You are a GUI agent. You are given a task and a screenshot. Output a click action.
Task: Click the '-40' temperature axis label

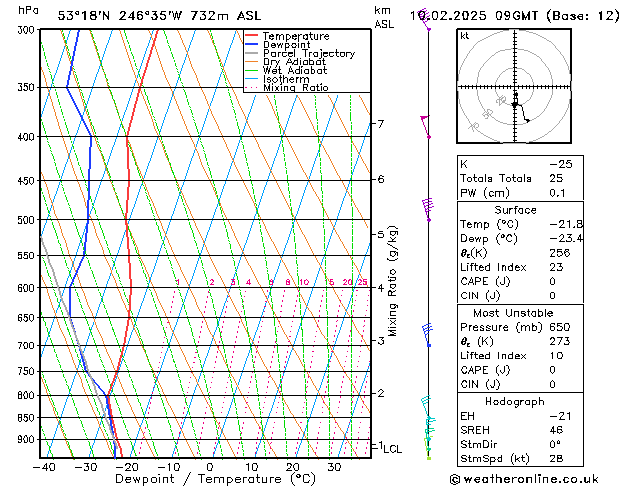(44, 467)
